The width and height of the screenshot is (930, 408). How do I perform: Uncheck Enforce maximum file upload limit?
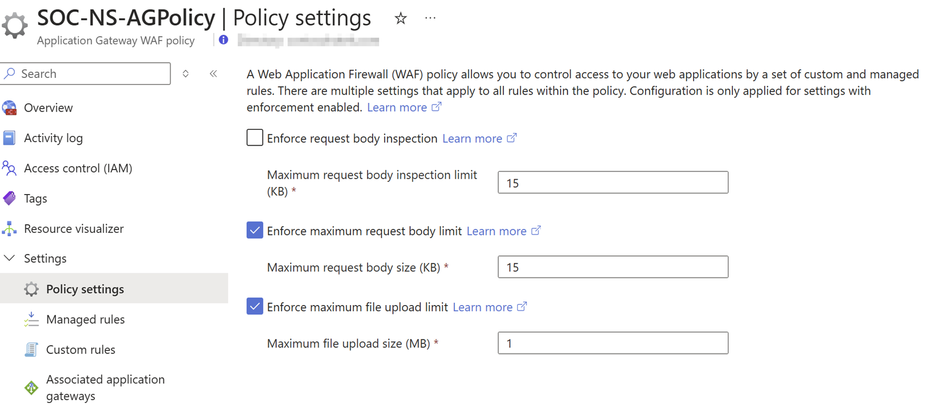pyautogui.click(x=255, y=307)
